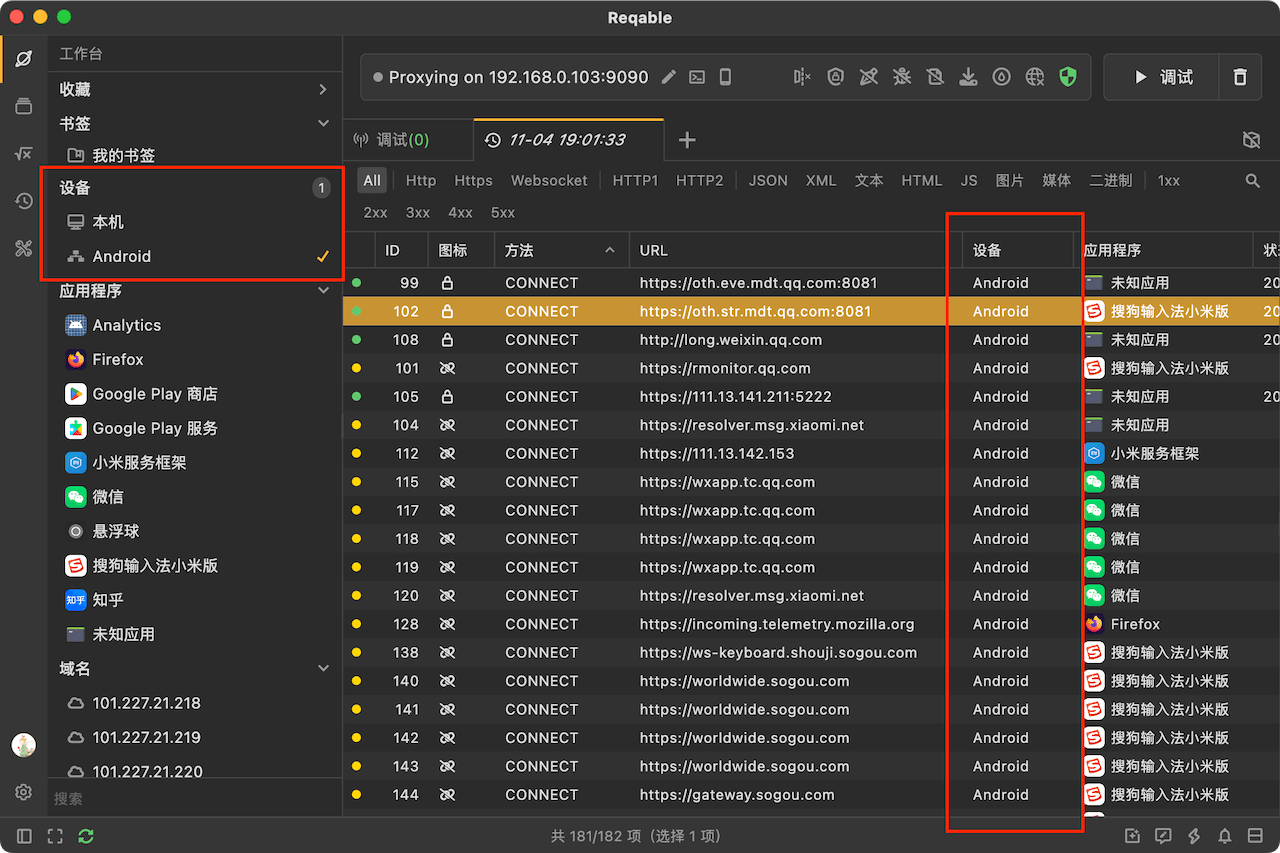The image size is (1280, 853).
Task: Click the 搜索 search field in sidebar
Action: (190, 799)
